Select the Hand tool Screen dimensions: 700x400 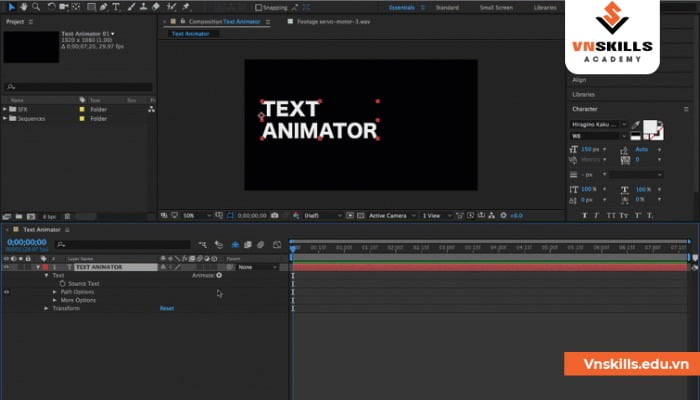point(21,7)
